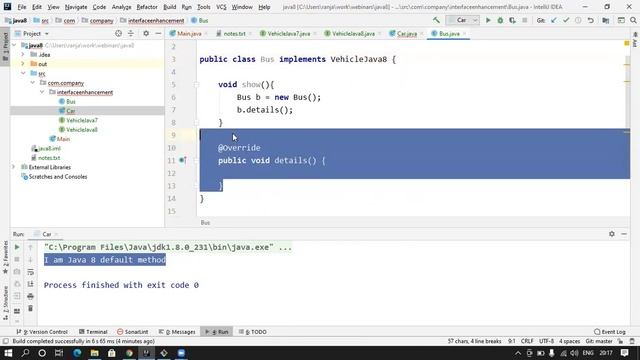Locate the opened file in Project panel
This screenshot has width=640, height=360.
pos(118,33)
